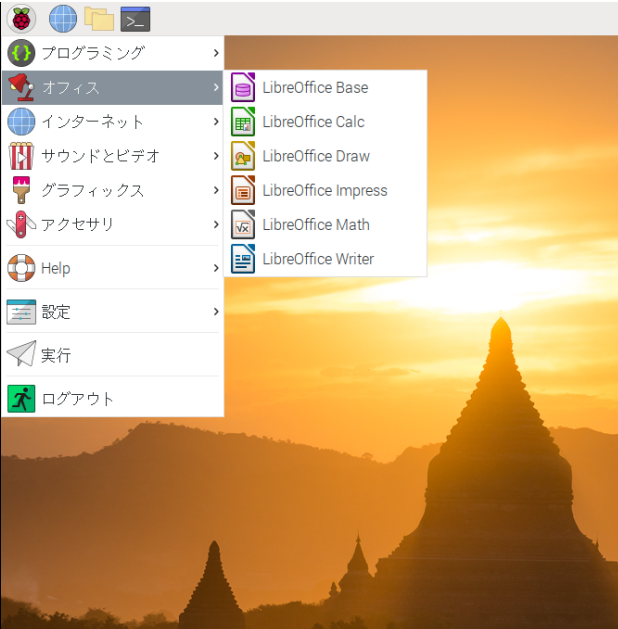This screenshot has width=618, height=629.
Task: Click the LibreOffice Impress presentation icon
Action: (243, 190)
